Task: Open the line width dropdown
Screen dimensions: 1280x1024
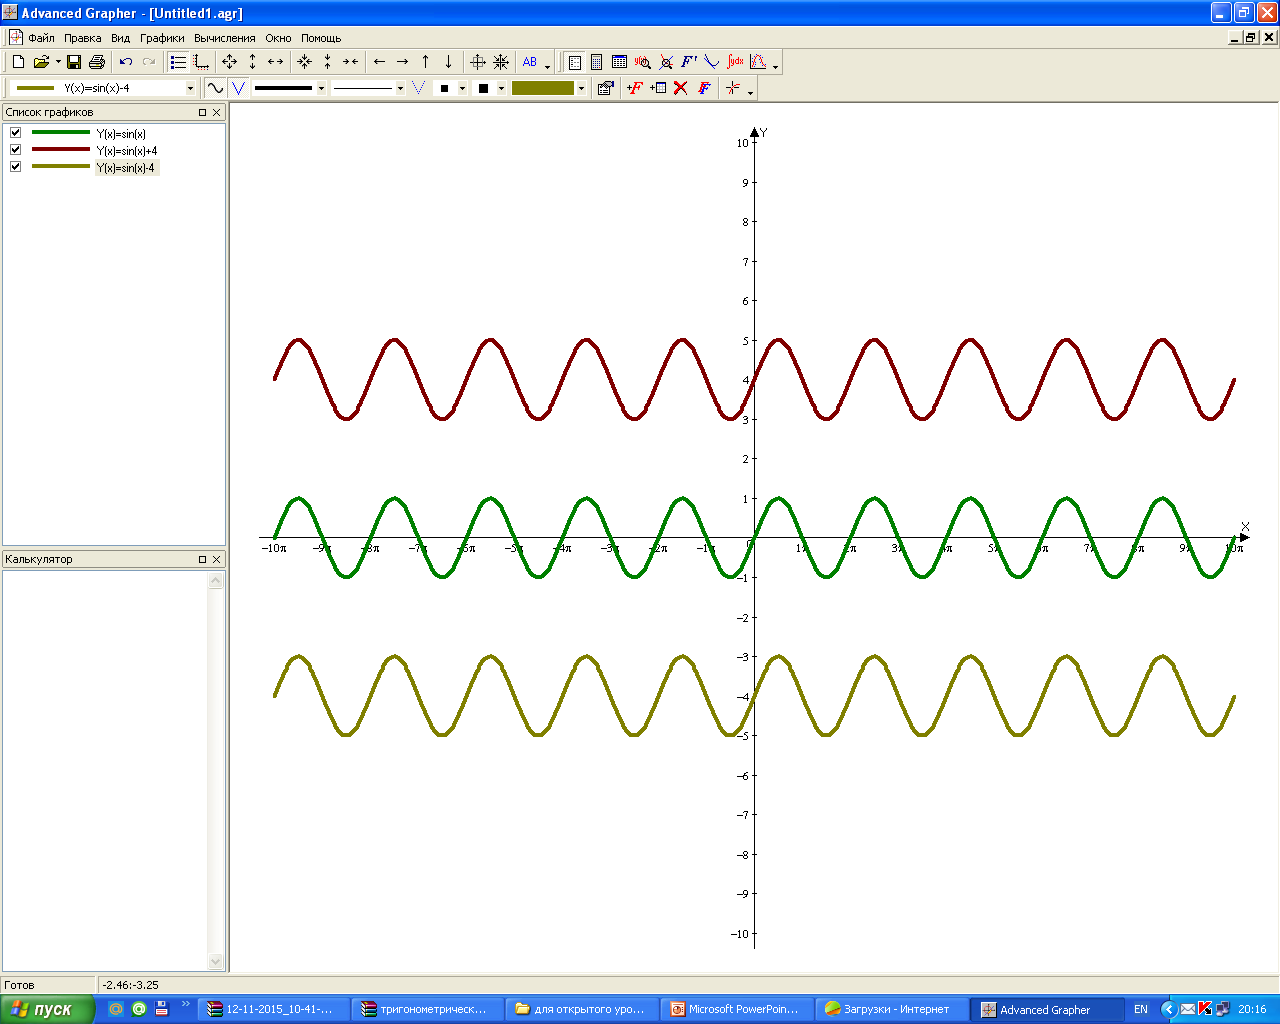Action: pos(321,88)
